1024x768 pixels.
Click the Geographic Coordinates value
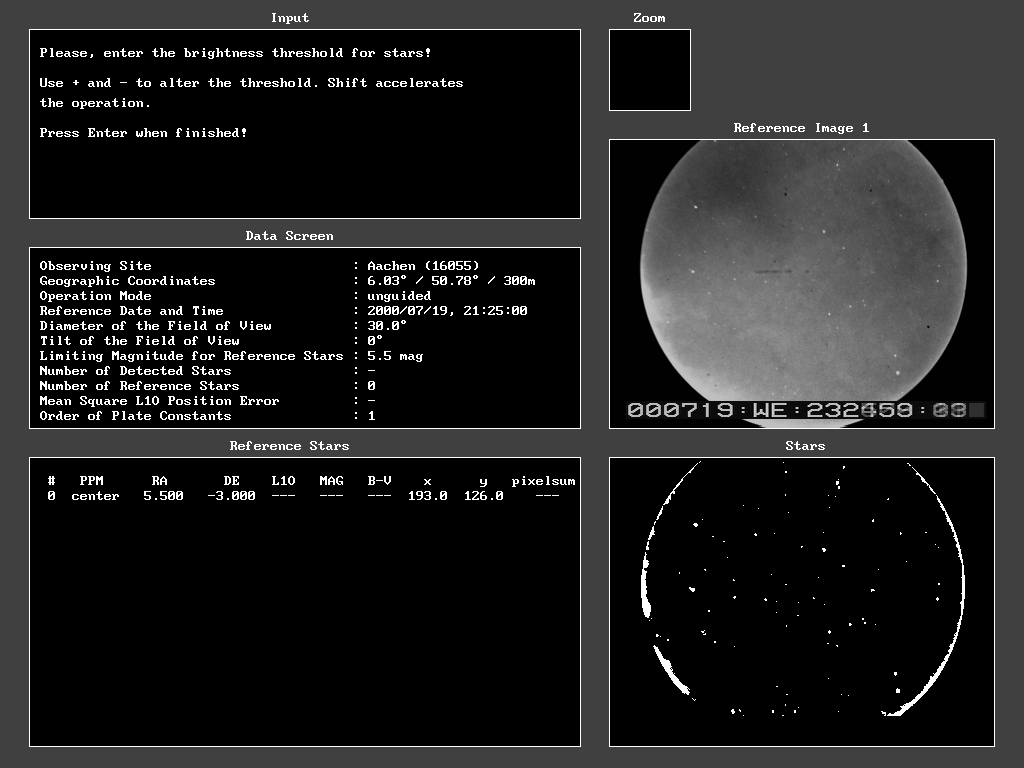[451, 281]
